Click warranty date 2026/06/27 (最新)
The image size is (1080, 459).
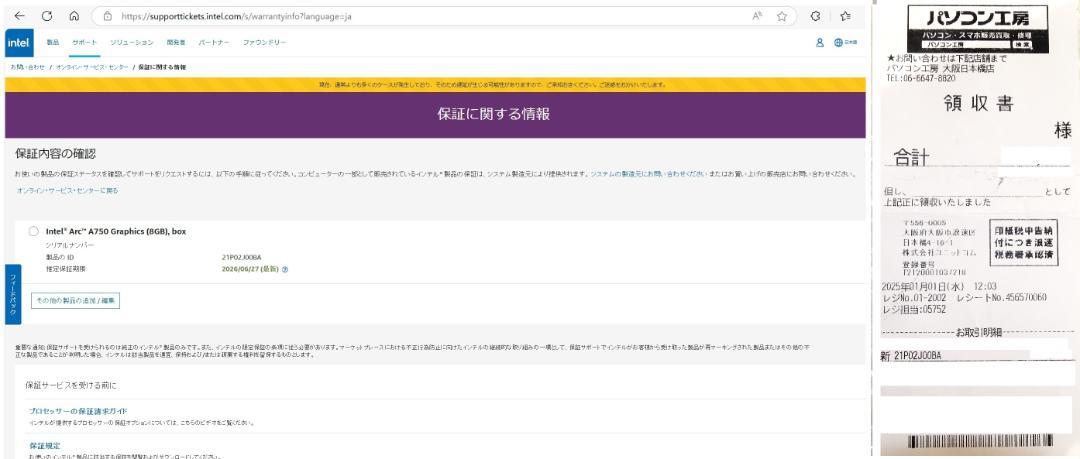click(250, 269)
